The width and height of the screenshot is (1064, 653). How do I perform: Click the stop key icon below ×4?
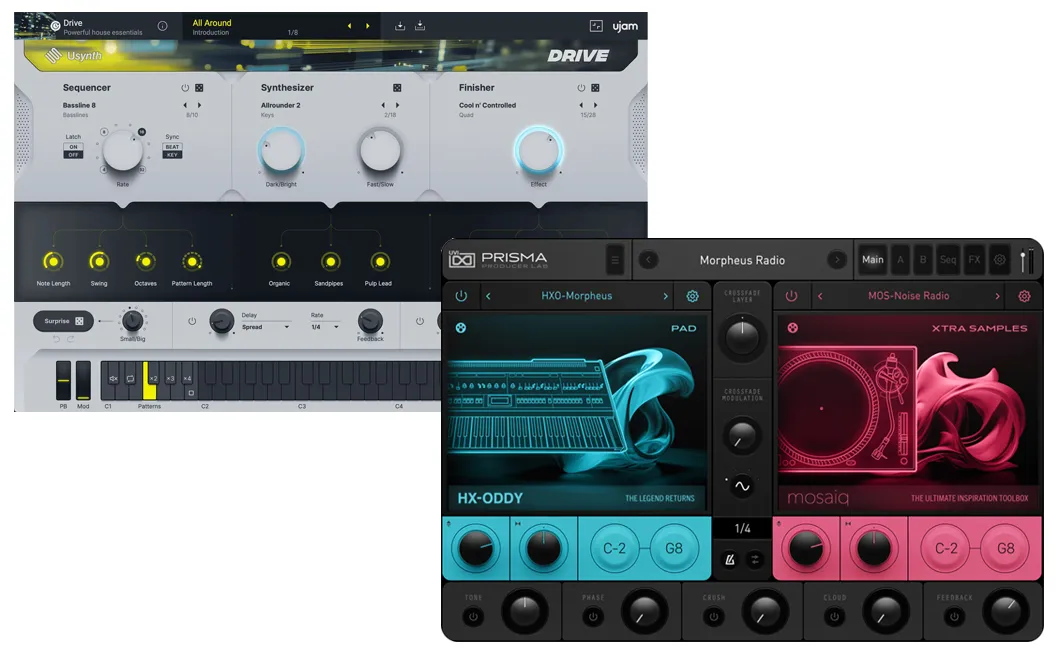tap(191, 393)
